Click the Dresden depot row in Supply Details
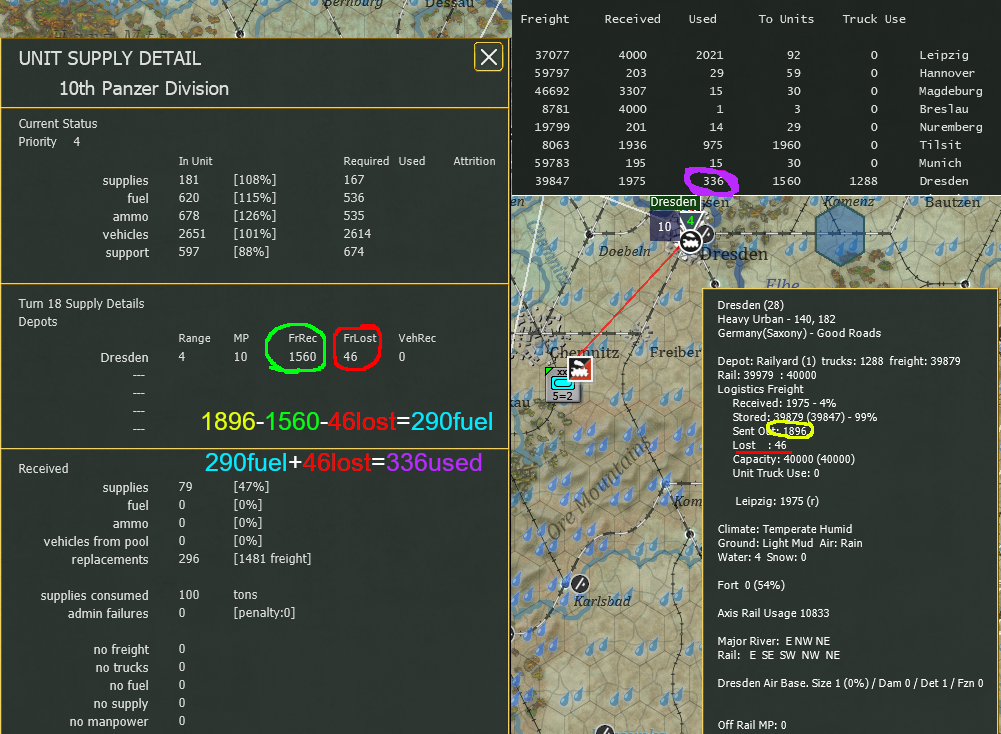 pyautogui.click(x=253, y=357)
